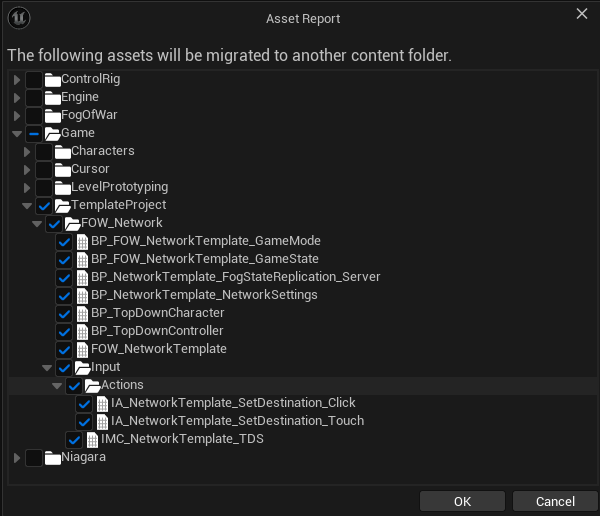Expand the ControlRig tree node

(x=17, y=80)
